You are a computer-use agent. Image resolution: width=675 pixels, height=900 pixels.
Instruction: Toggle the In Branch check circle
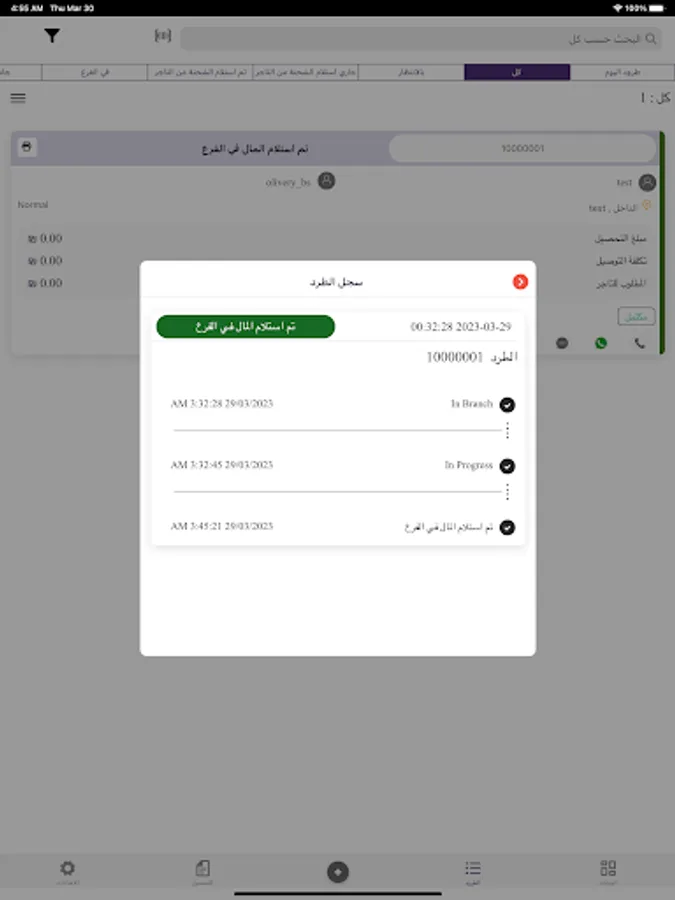click(x=507, y=405)
